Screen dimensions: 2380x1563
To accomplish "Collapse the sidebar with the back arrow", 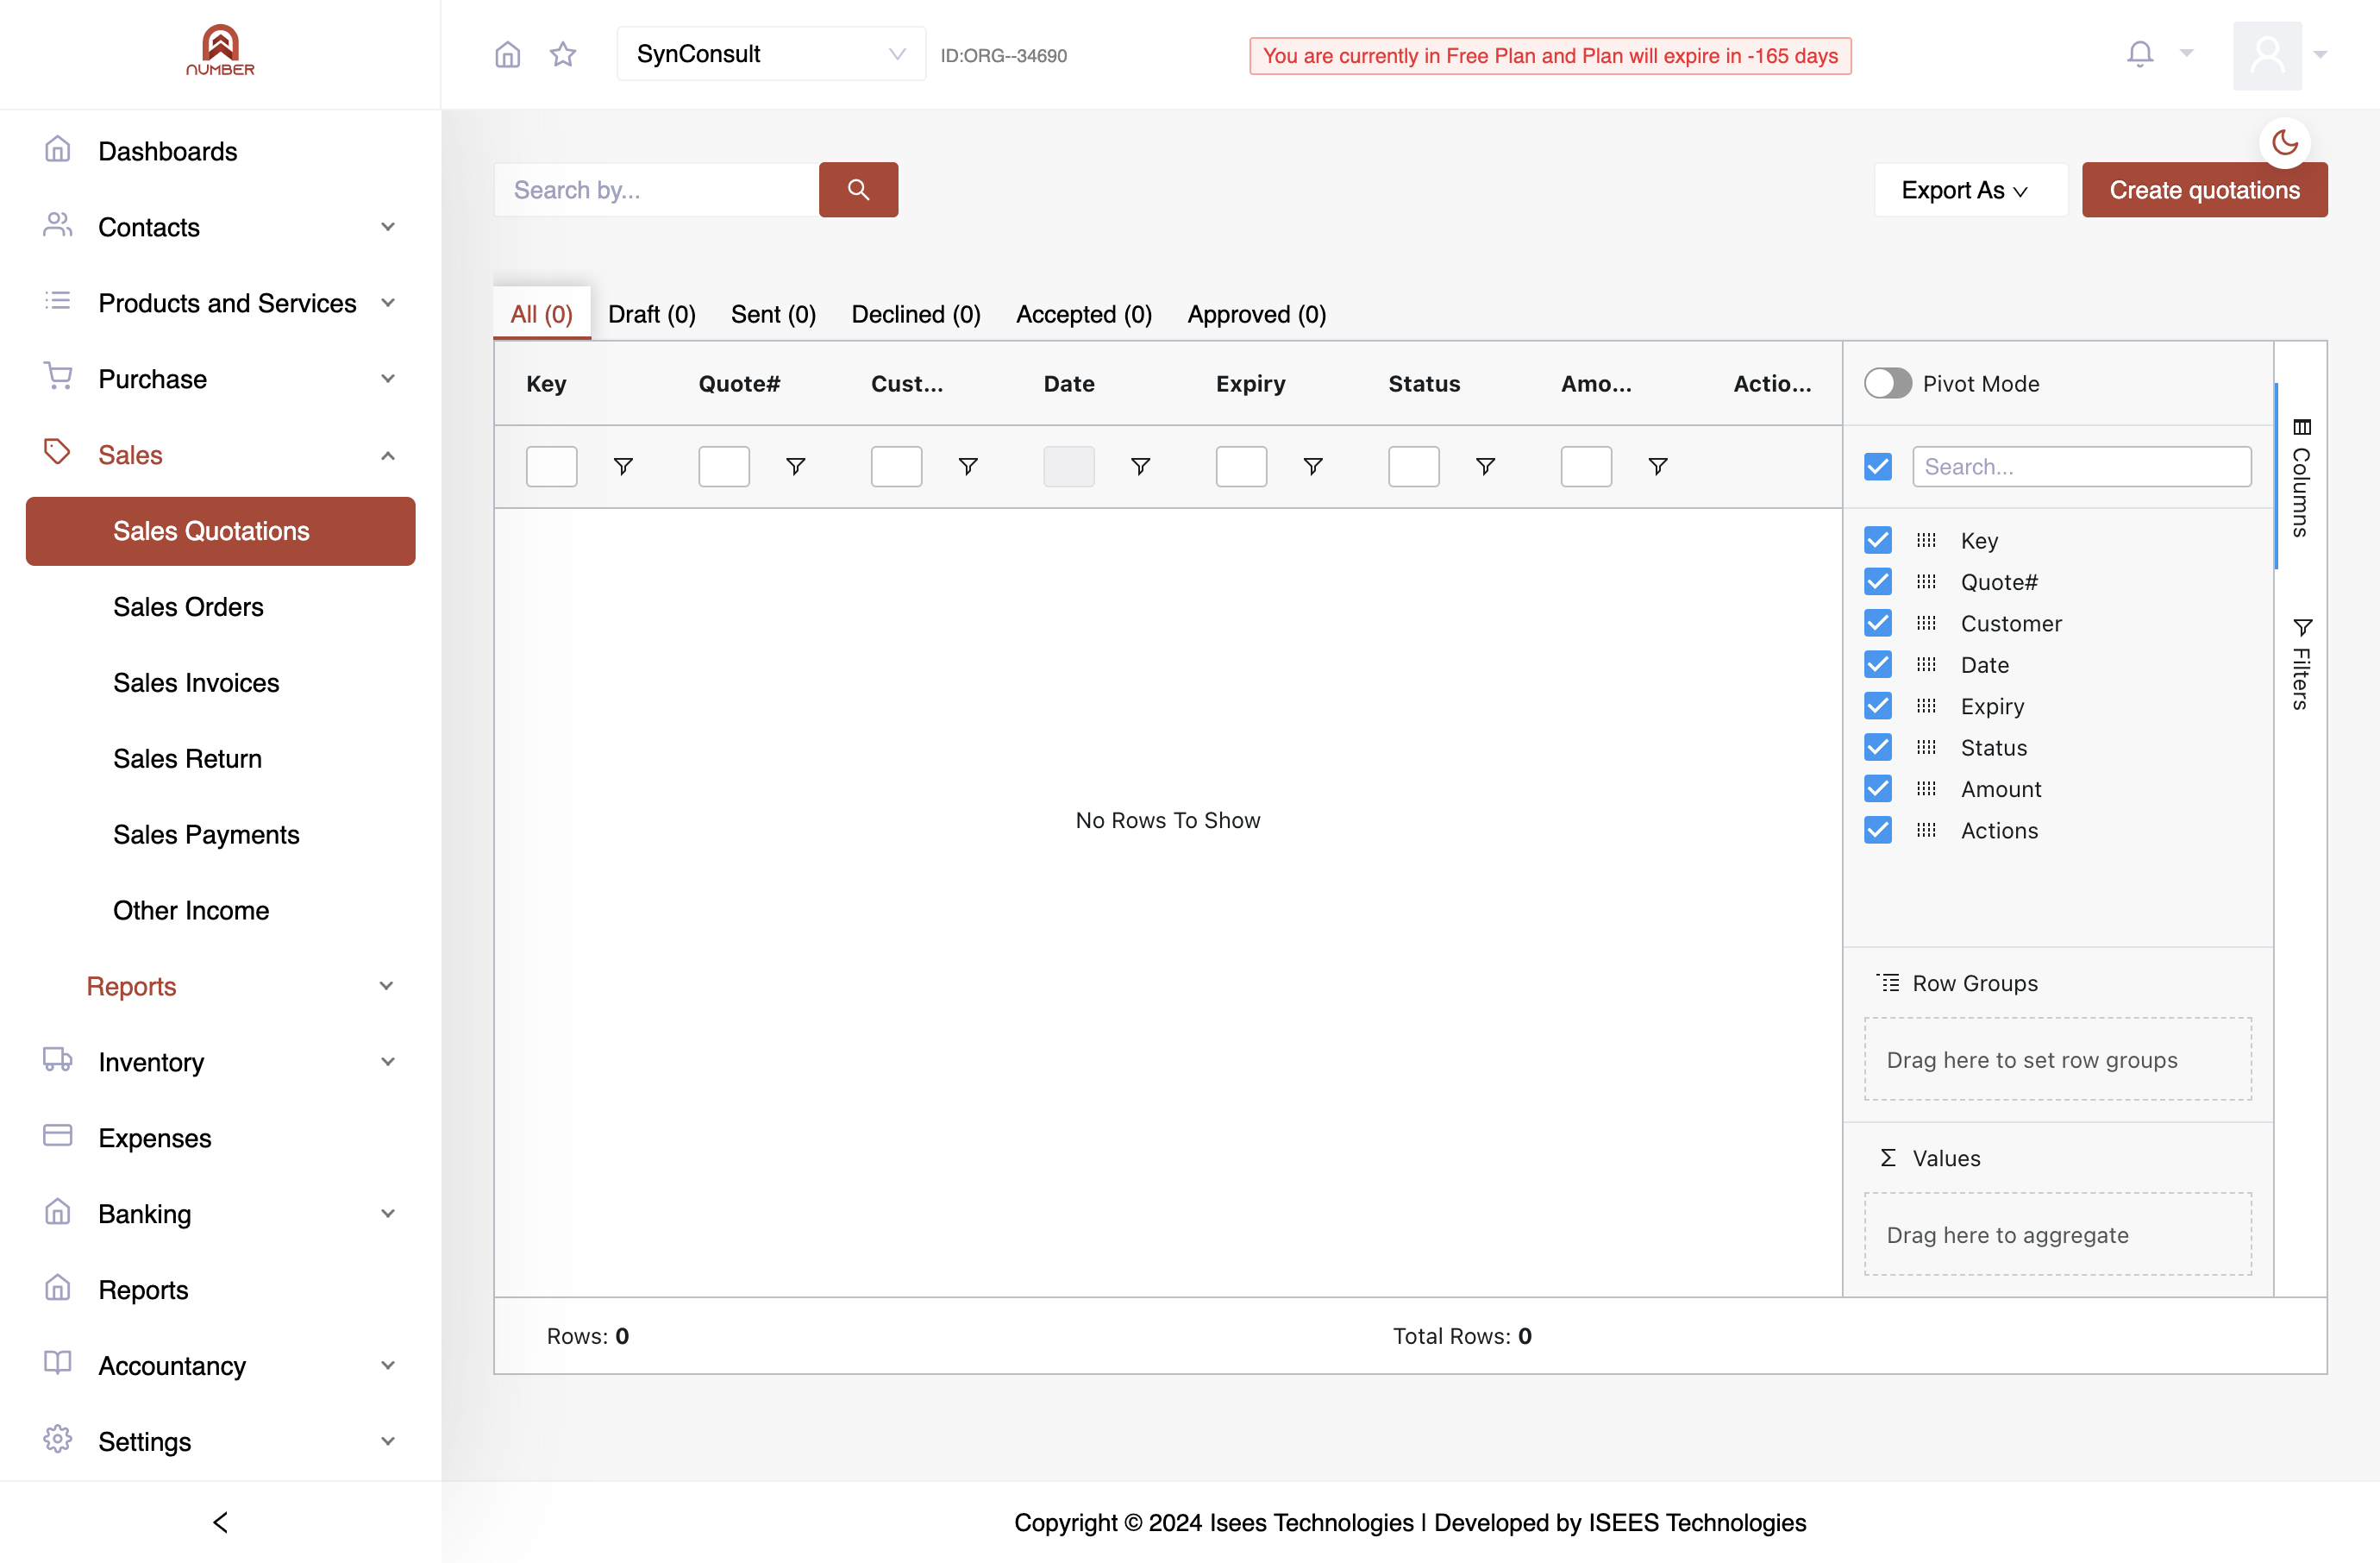I will pyautogui.click(x=221, y=1522).
